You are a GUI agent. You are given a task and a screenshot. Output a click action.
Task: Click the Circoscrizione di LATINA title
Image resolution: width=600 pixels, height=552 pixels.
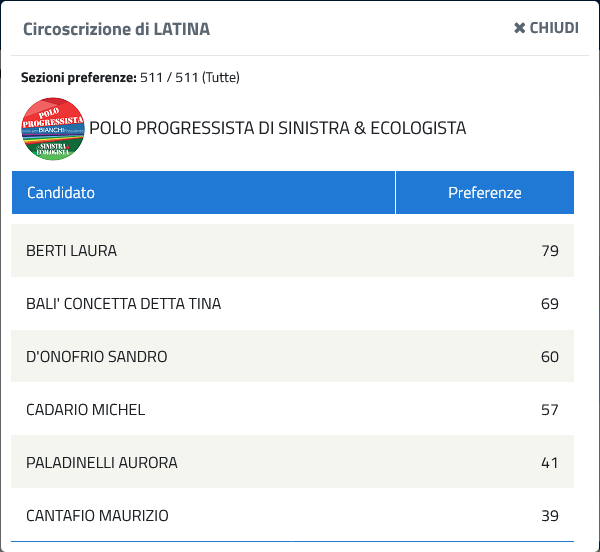click(116, 29)
